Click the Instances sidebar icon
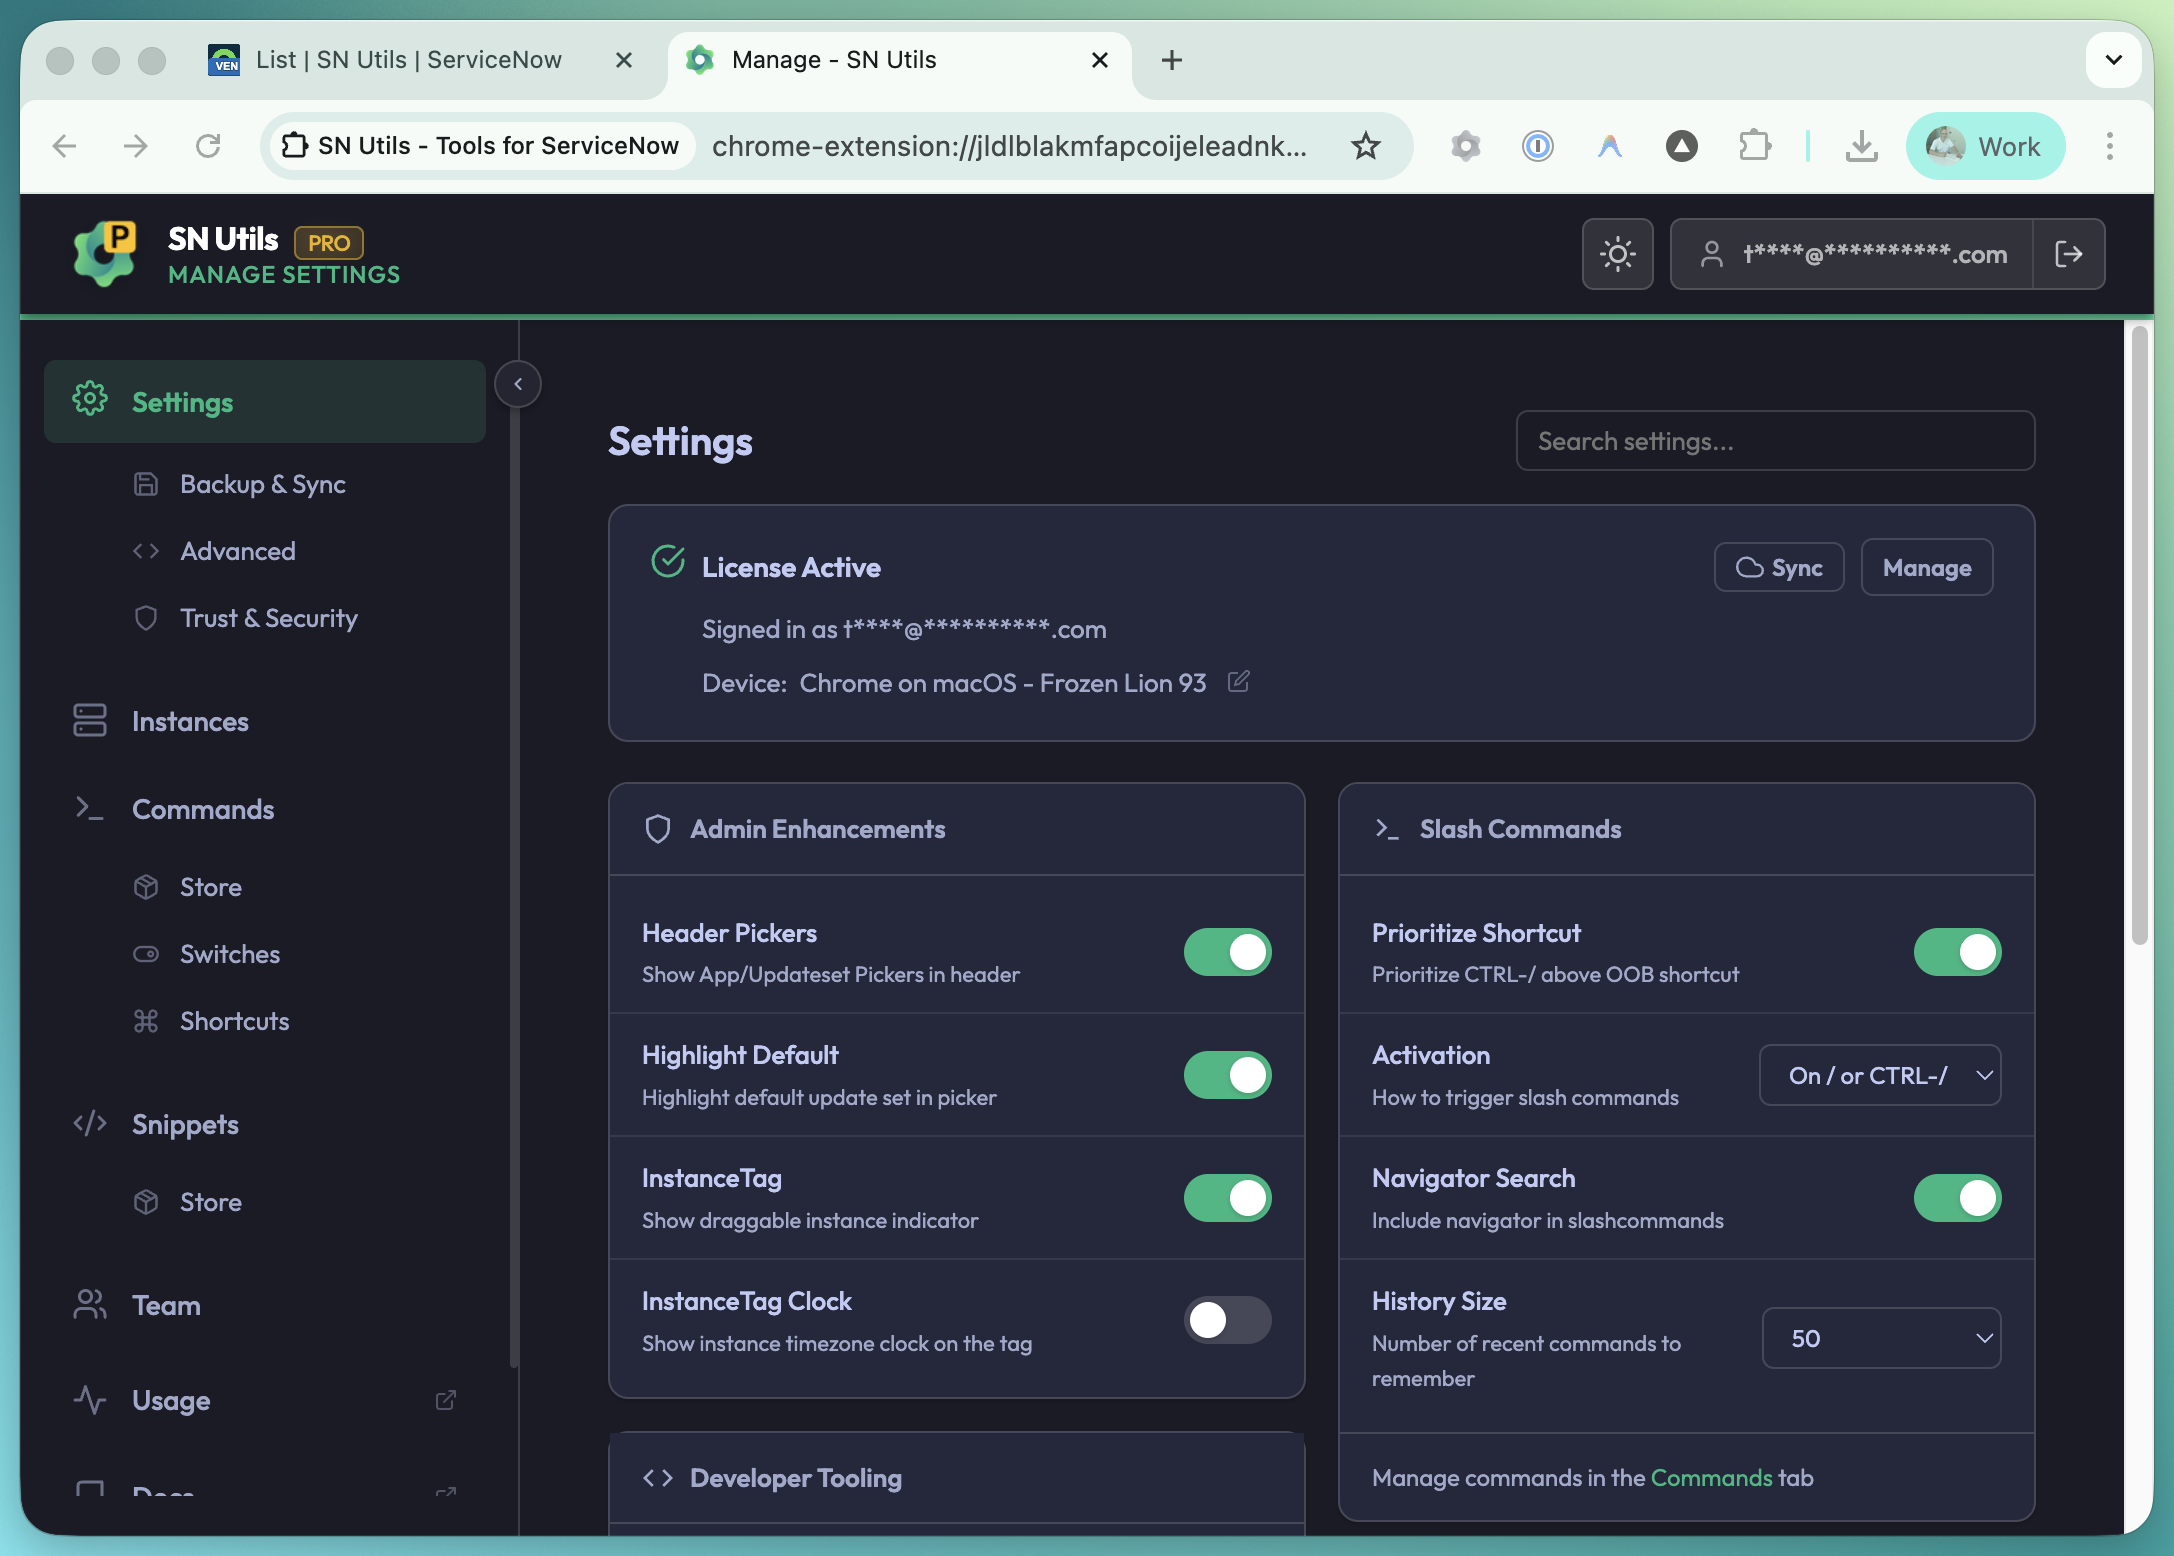Viewport: 2174px width, 1556px height. click(90, 721)
